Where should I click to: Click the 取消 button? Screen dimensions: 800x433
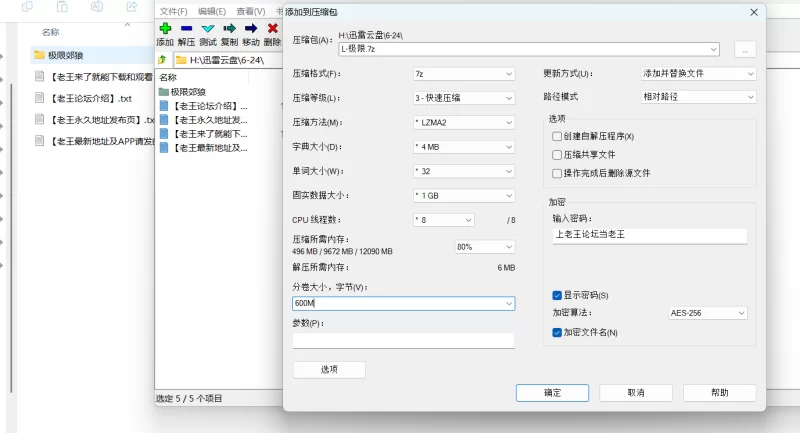(x=636, y=393)
